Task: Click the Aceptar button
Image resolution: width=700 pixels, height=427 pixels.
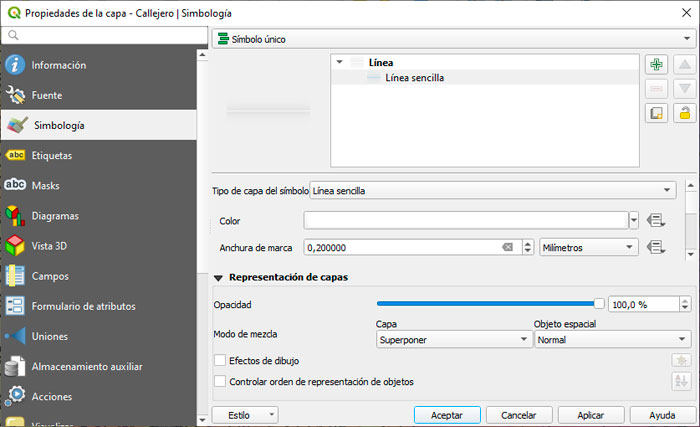Action: 447,415
